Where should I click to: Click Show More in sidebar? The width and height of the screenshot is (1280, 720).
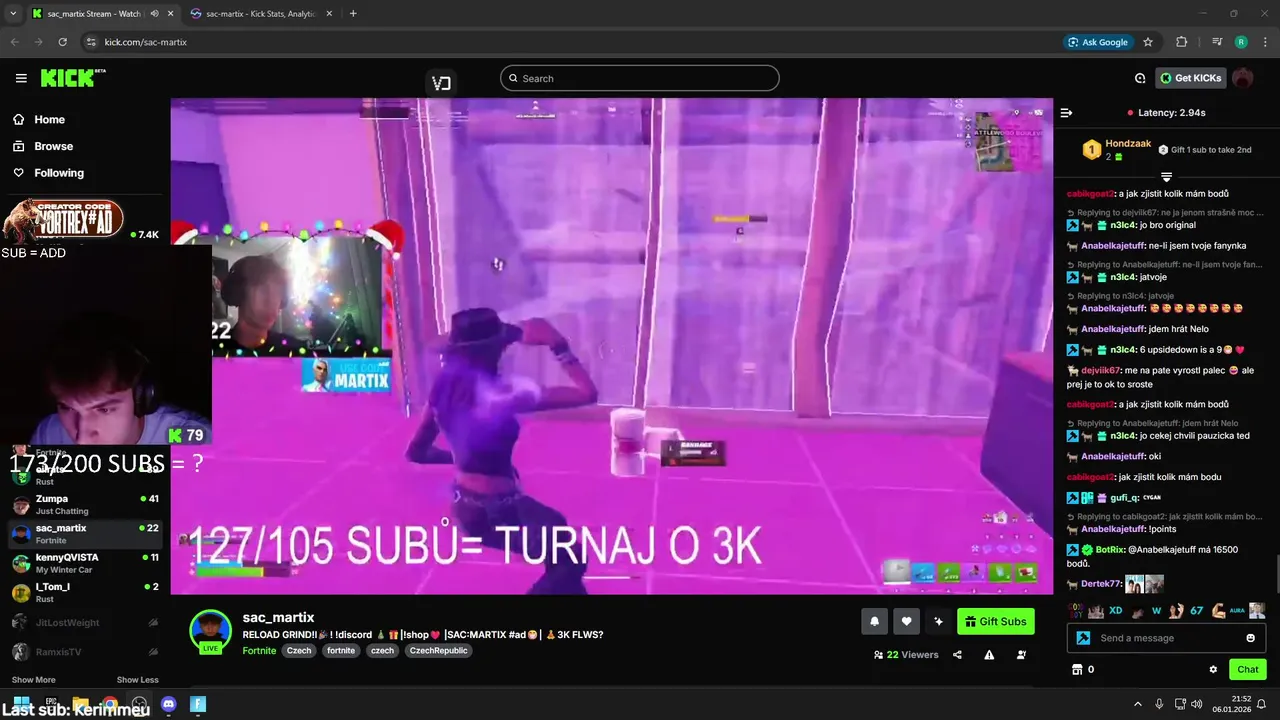[33, 680]
